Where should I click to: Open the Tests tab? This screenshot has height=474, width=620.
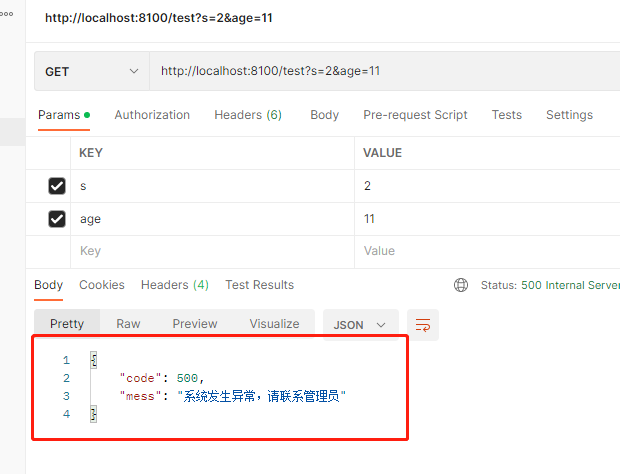coord(507,115)
